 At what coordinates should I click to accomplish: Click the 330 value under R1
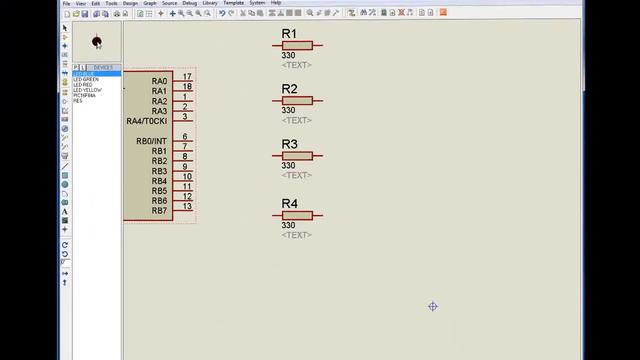(x=288, y=56)
